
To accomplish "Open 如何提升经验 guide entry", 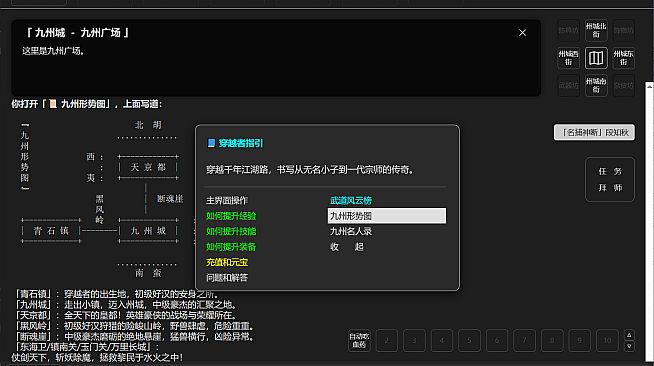I will [x=231, y=216].
